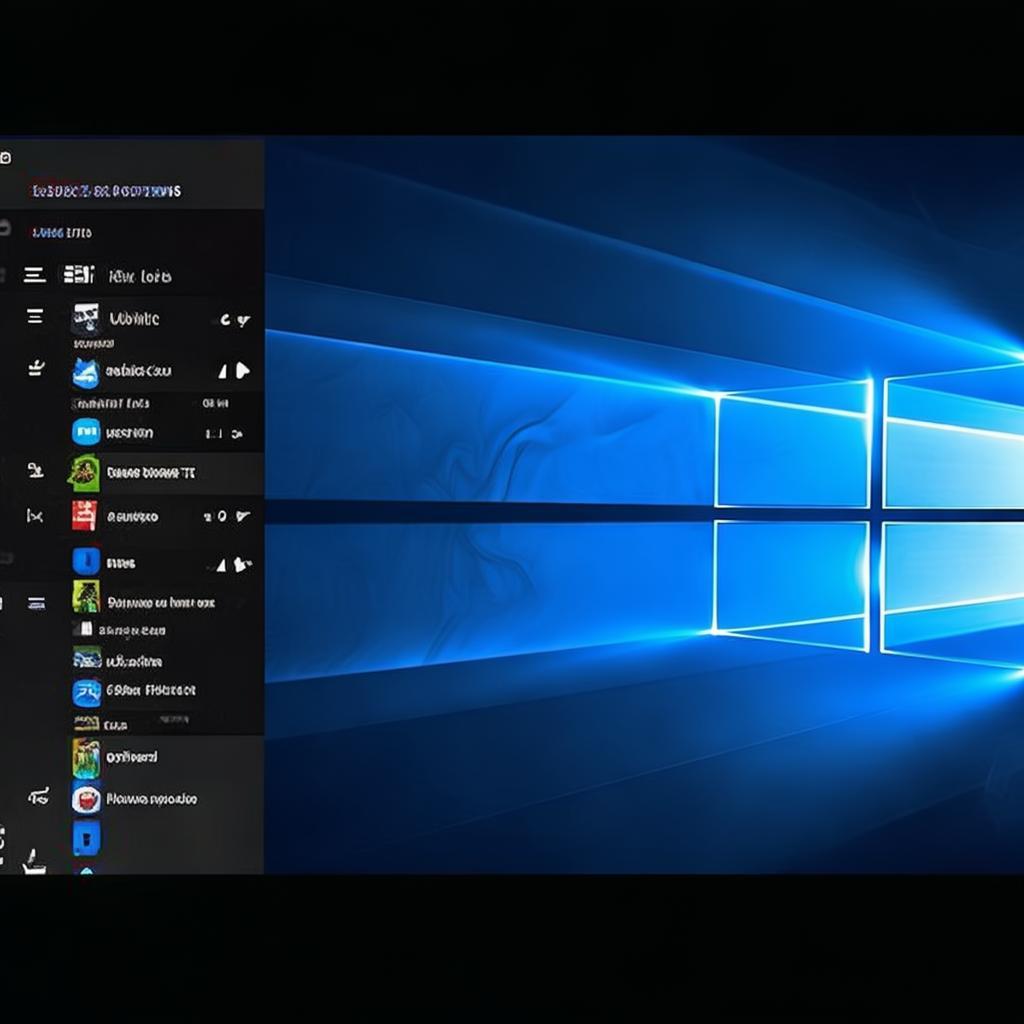Screen dimensions: 1024x1024
Task: Click the download-tray sidebar icon beside fox app
Action: pyautogui.click(x=36, y=369)
